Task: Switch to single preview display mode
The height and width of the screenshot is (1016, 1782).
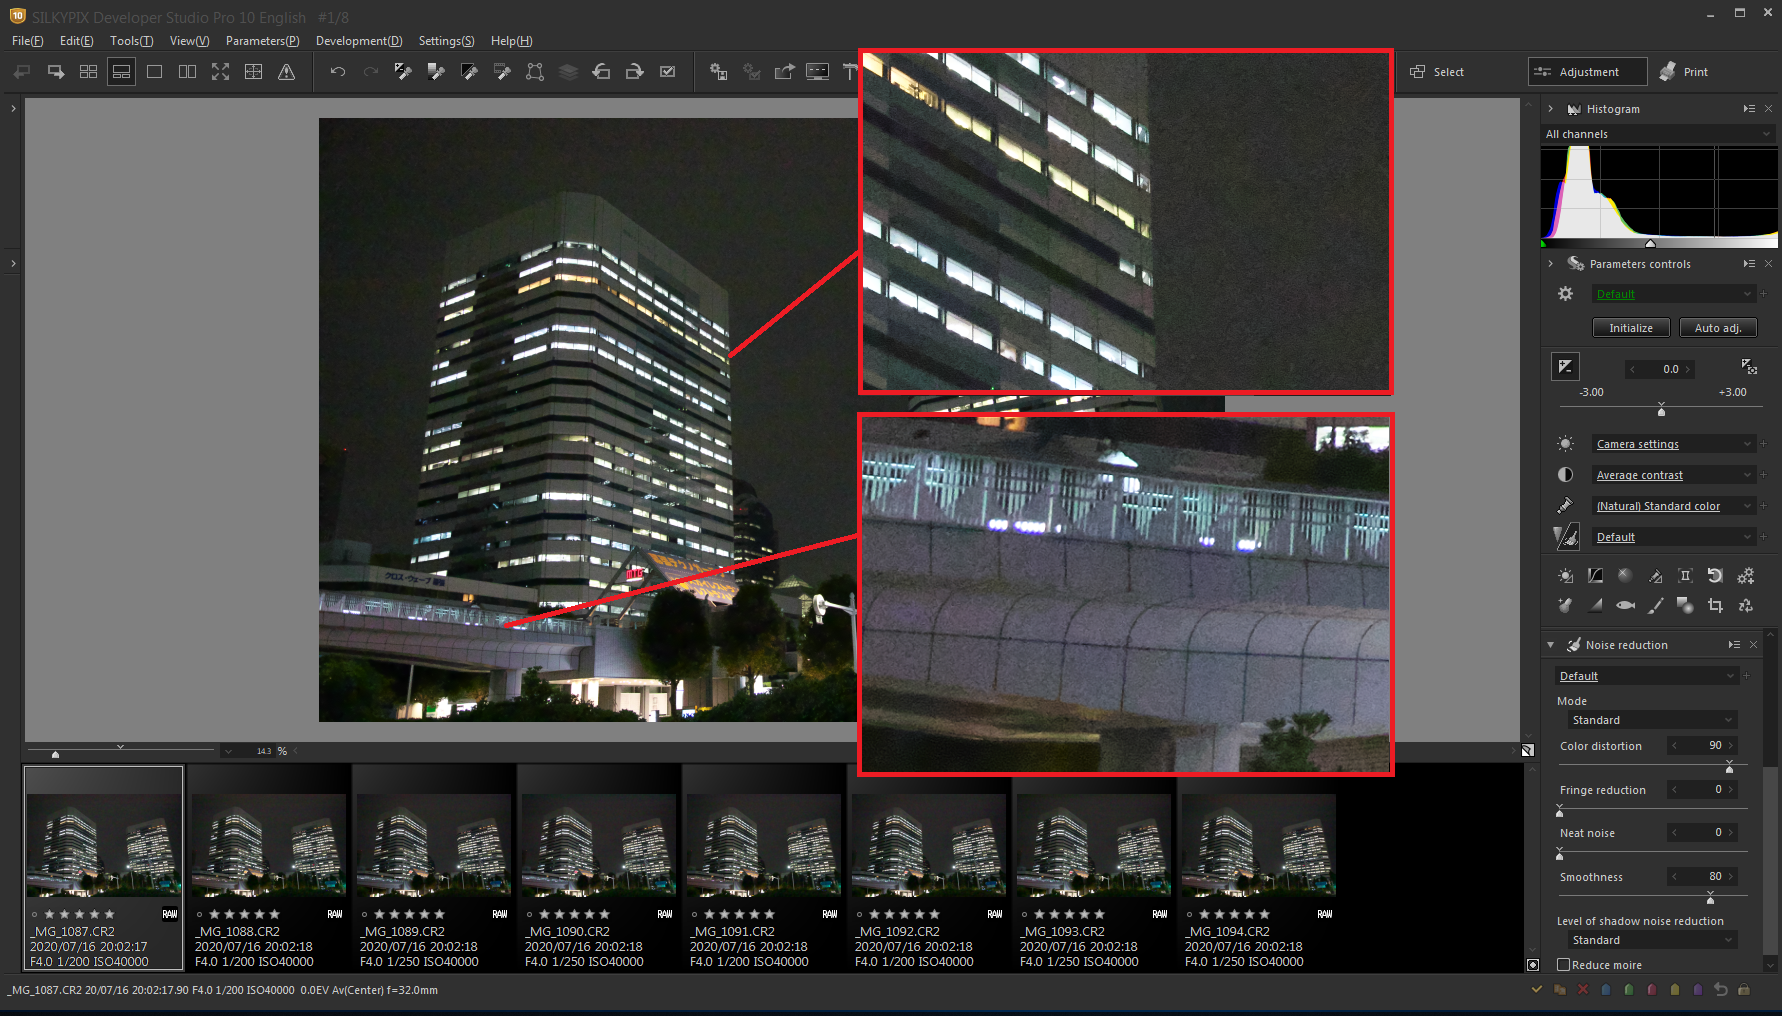Action: [x=154, y=72]
